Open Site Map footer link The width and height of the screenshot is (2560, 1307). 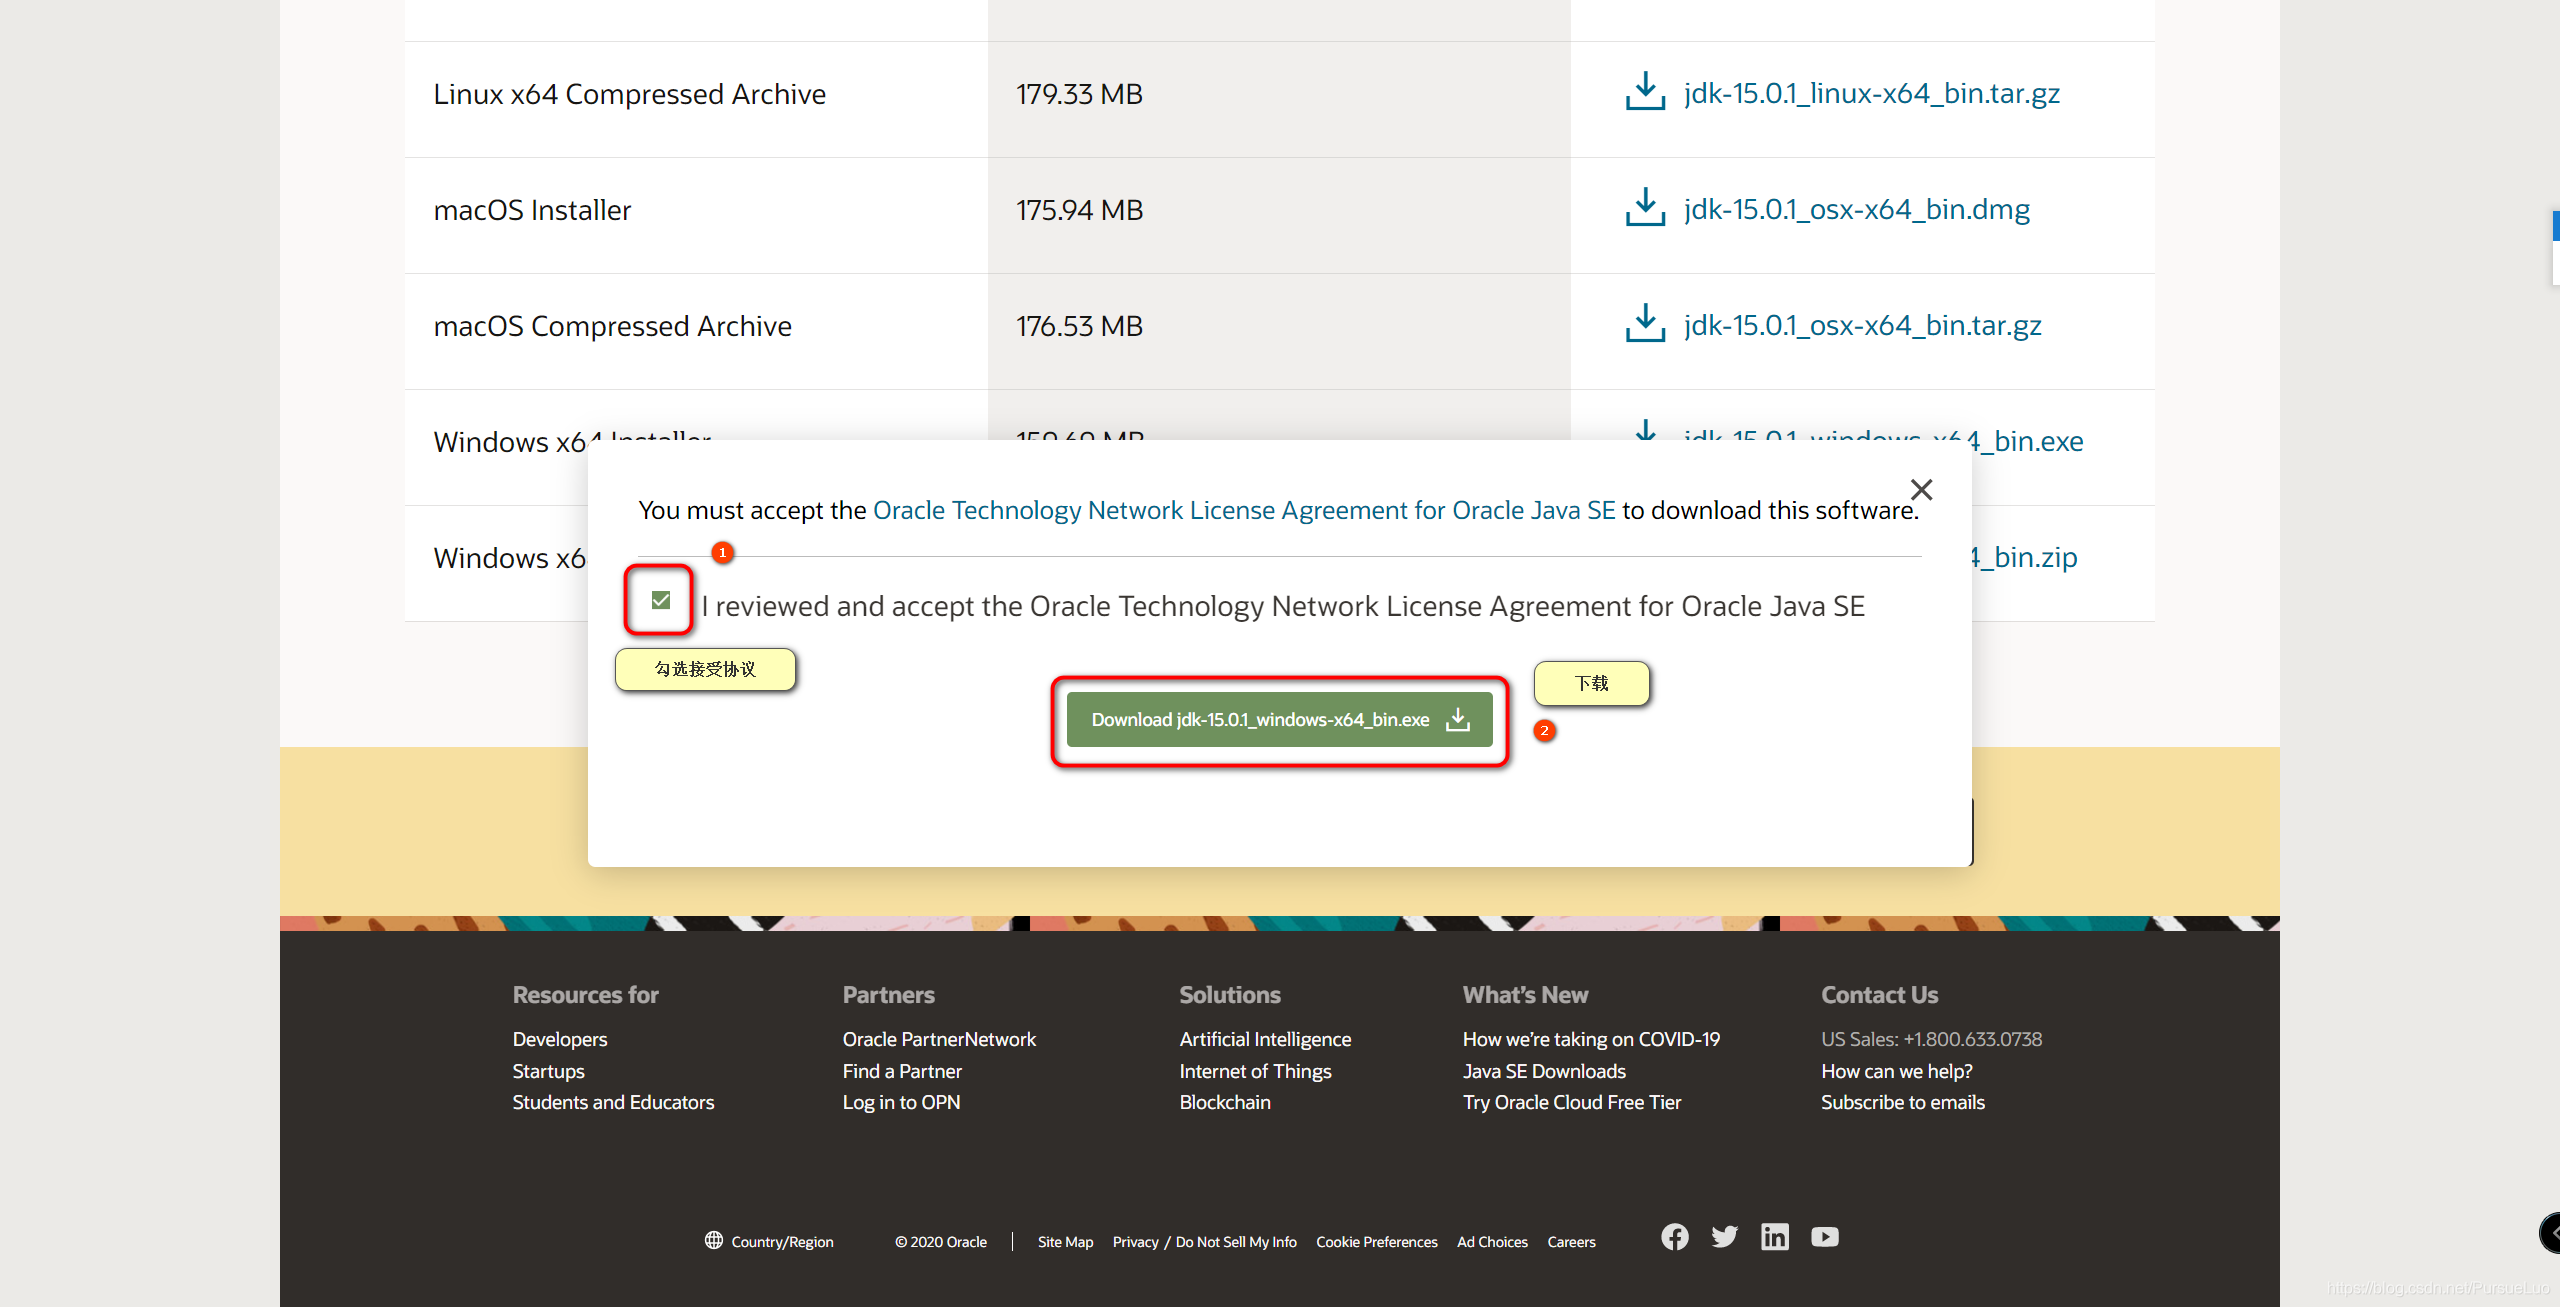coord(1065,1242)
